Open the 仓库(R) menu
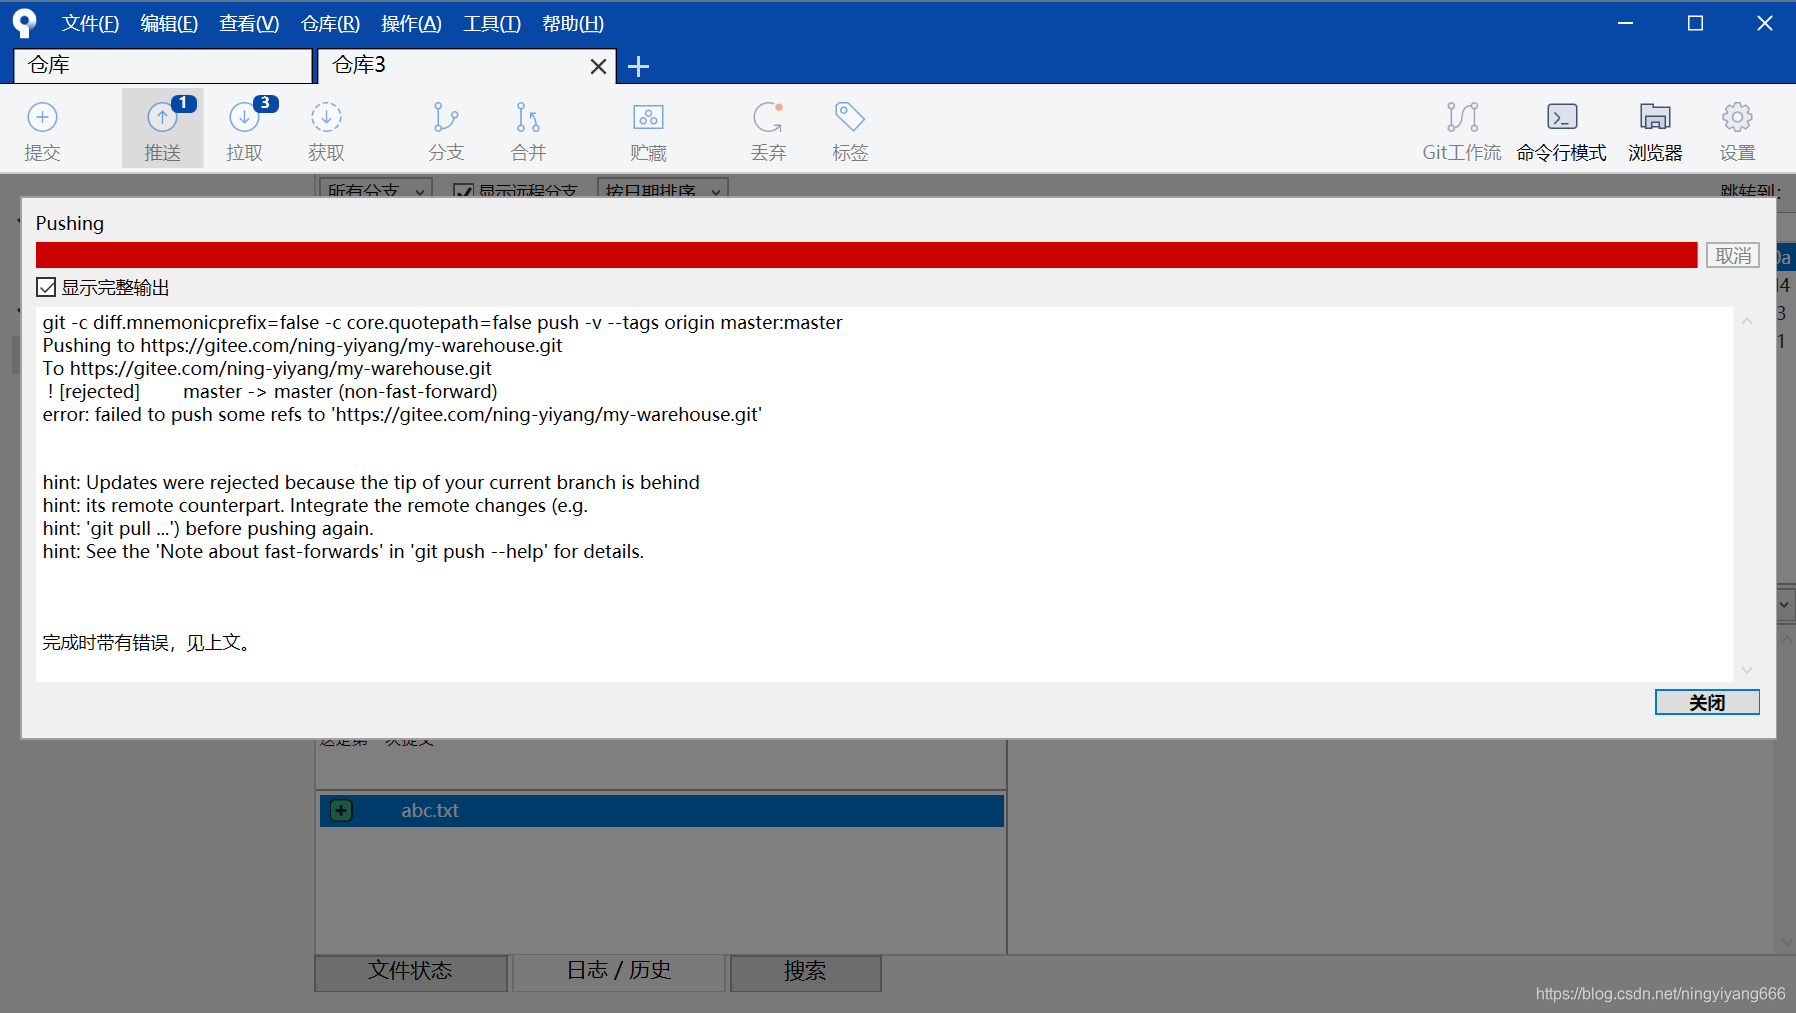The height and width of the screenshot is (1013, 1796). point(330,23)
